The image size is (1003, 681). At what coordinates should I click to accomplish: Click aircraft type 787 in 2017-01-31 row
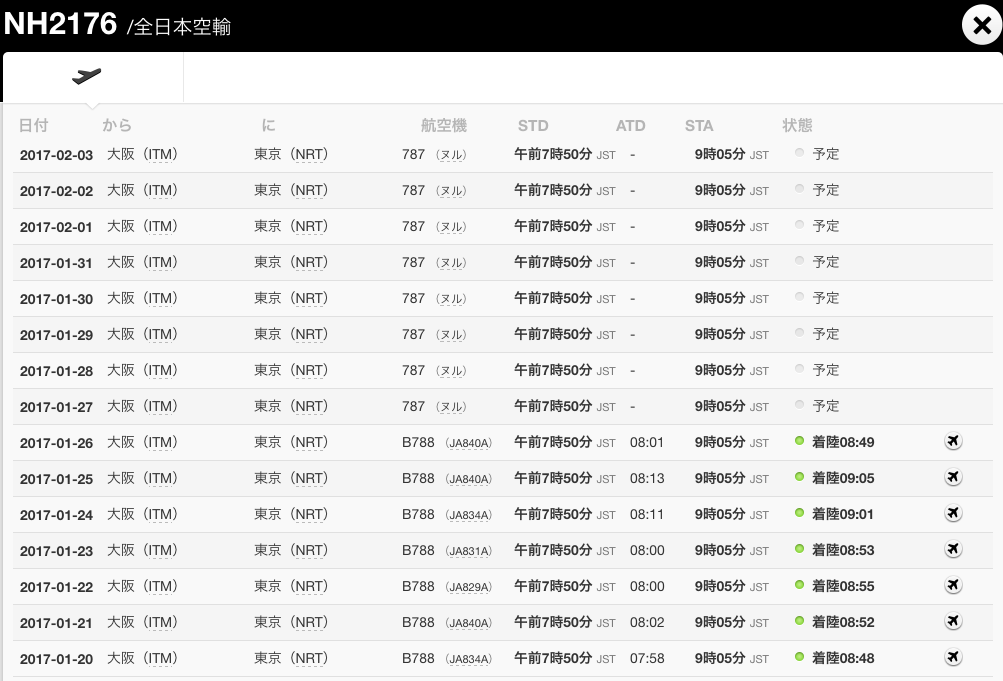[x=413, y=262]
